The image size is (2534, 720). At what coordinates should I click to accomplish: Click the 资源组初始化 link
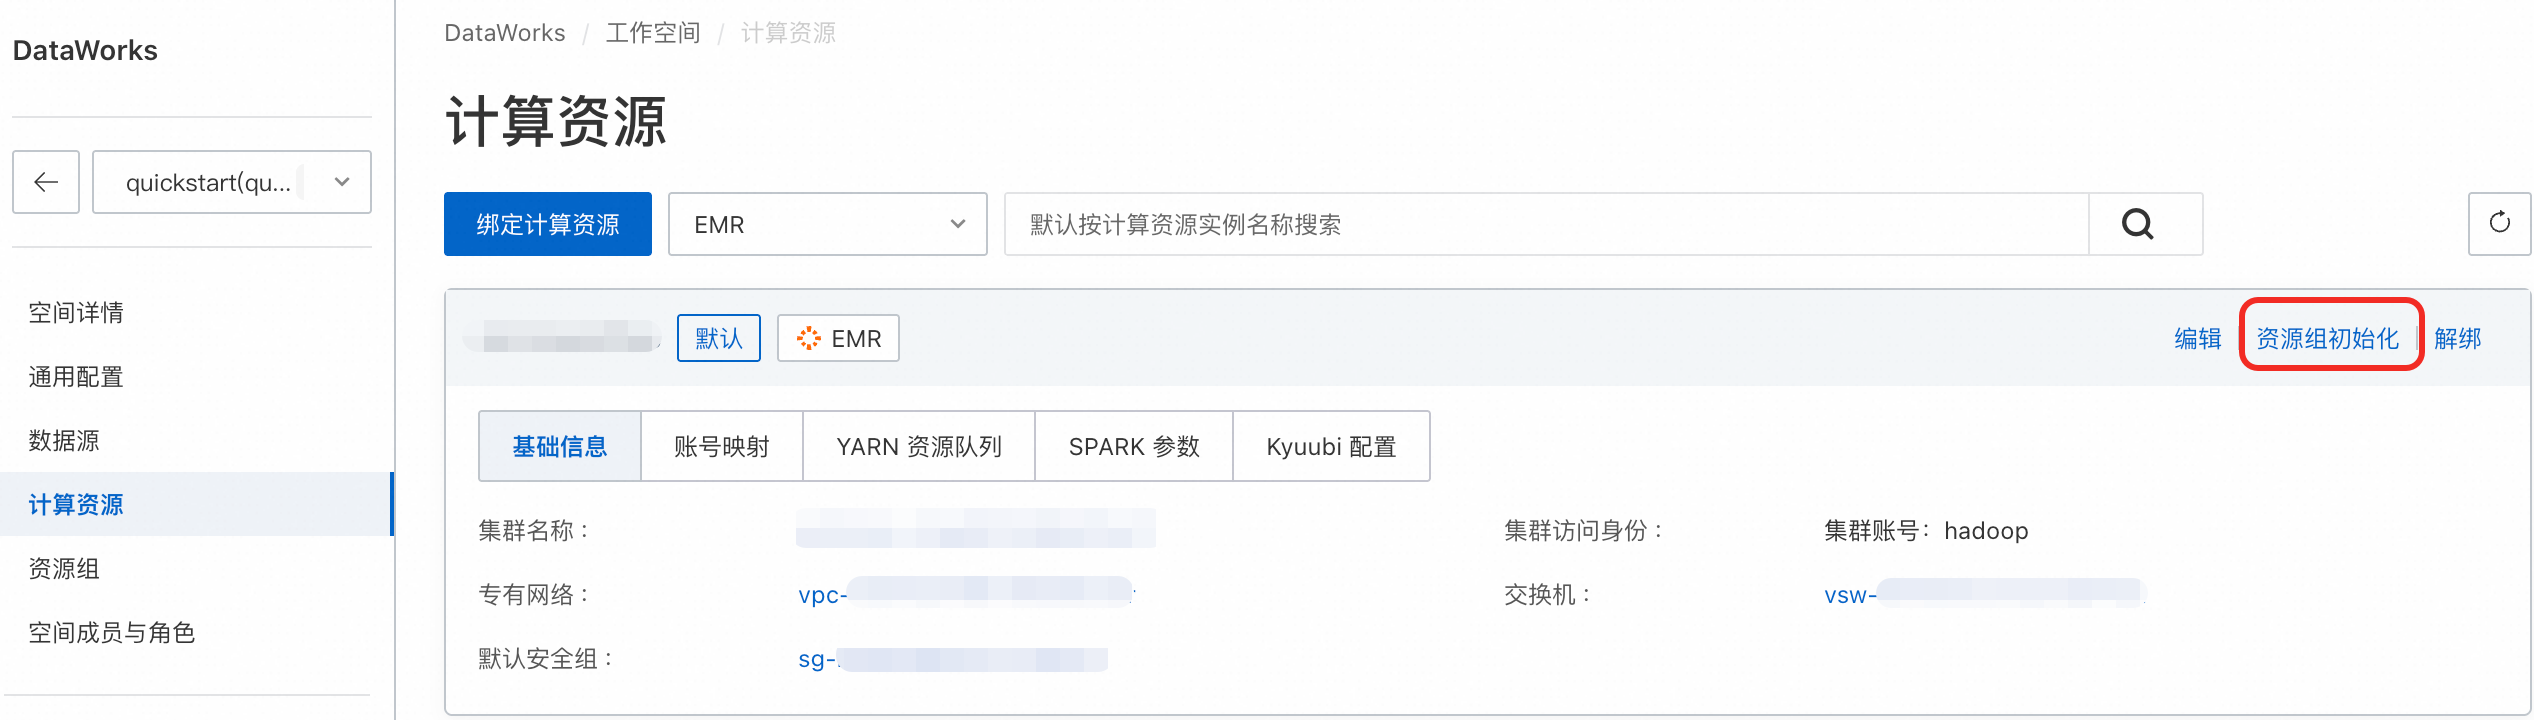2327,338
